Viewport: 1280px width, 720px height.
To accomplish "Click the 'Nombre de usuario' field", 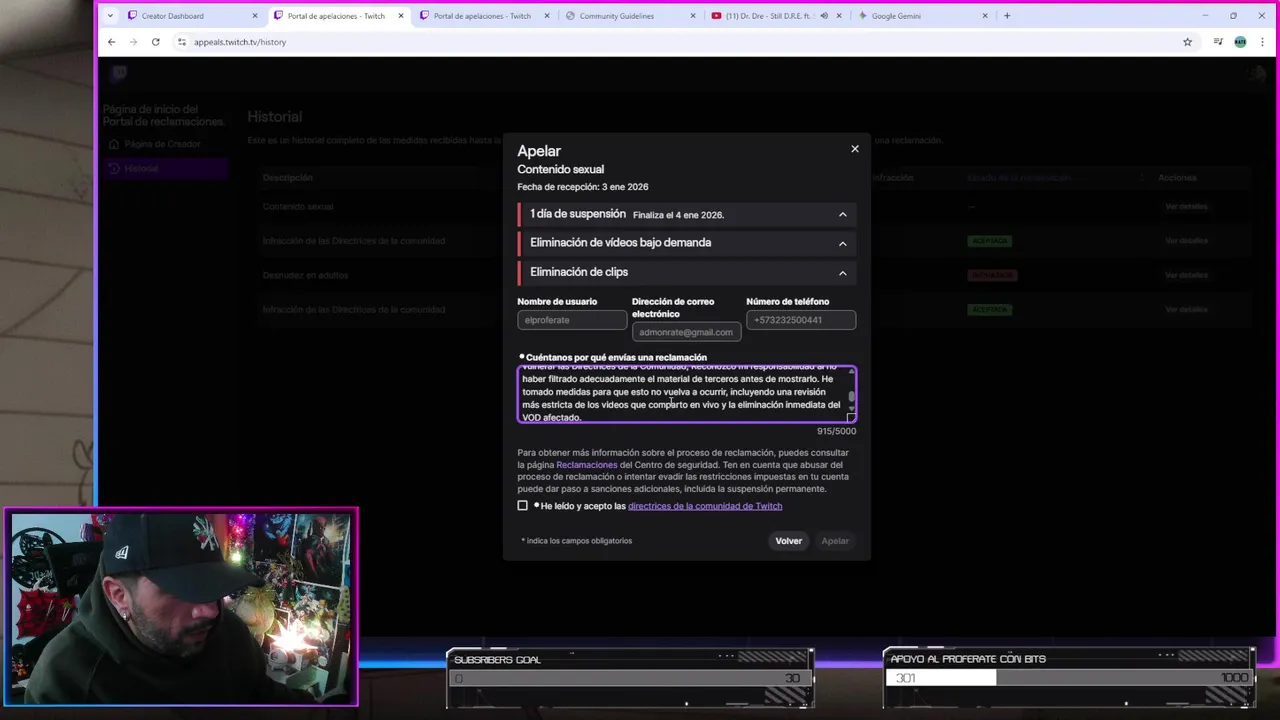I will [572, 320].
